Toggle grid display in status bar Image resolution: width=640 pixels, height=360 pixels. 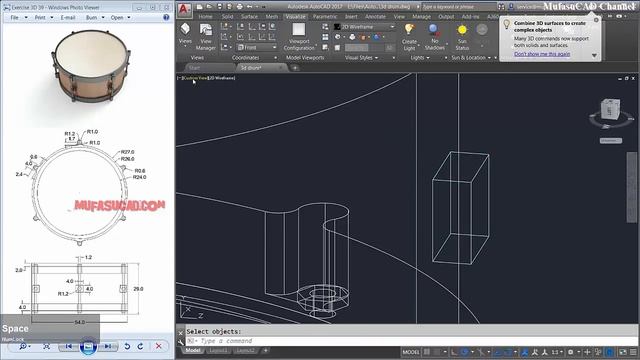(x=427, y=352)
